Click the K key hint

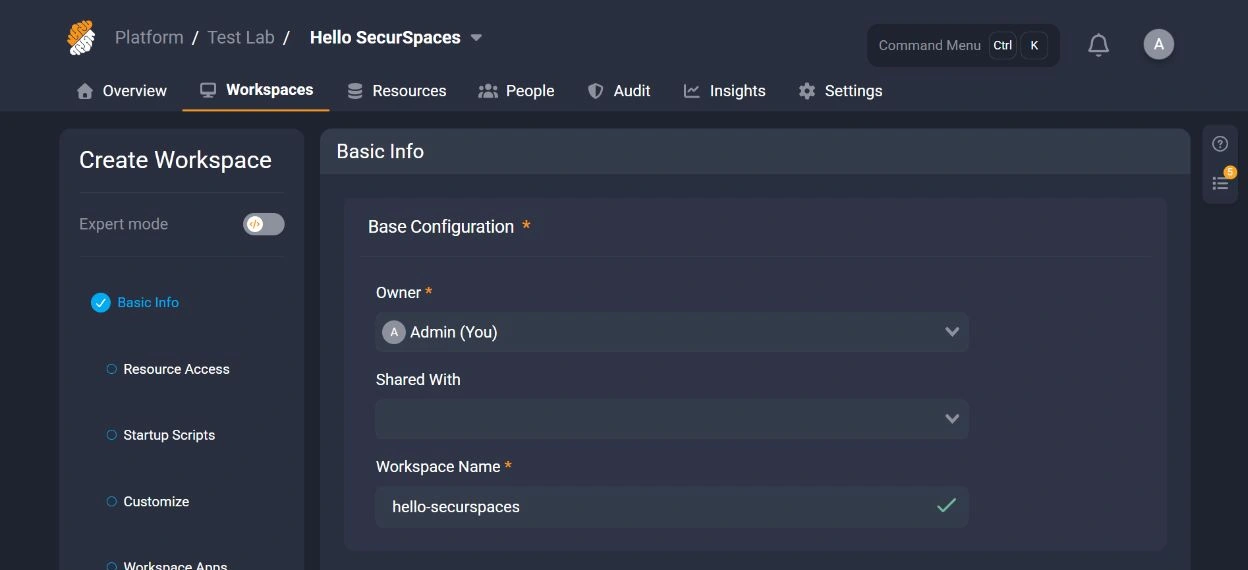coord(1034,45)
